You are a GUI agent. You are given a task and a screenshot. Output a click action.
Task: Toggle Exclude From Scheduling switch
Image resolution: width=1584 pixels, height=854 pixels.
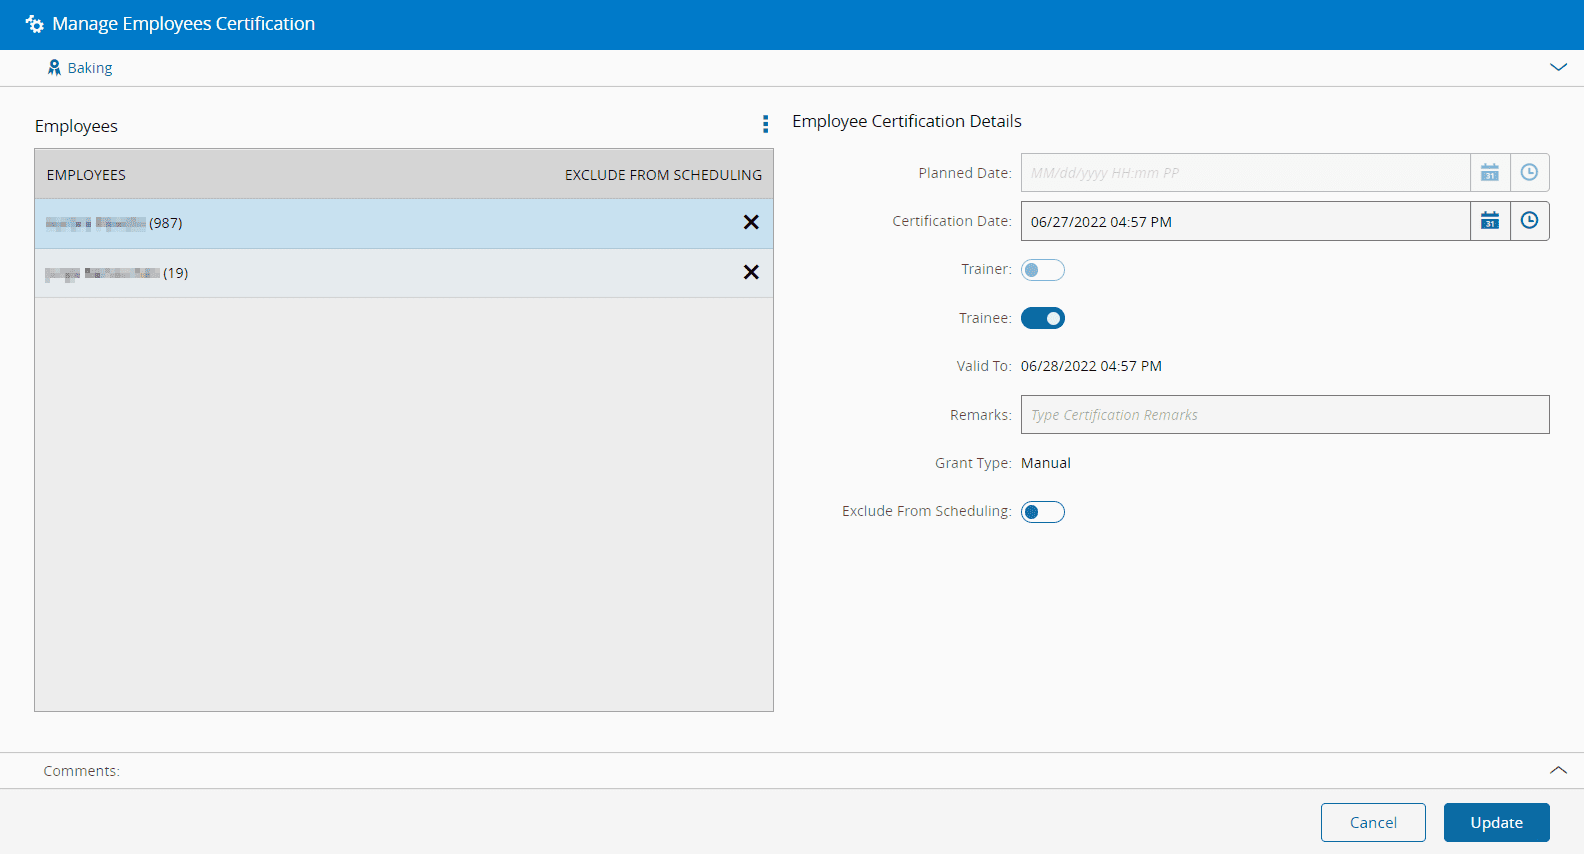(x=1042, y=512)
